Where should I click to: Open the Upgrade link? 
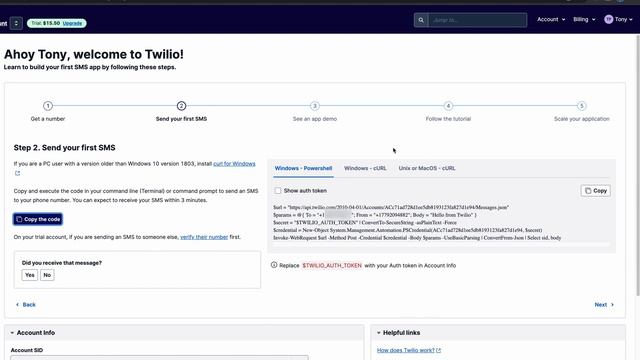[72, 23]
